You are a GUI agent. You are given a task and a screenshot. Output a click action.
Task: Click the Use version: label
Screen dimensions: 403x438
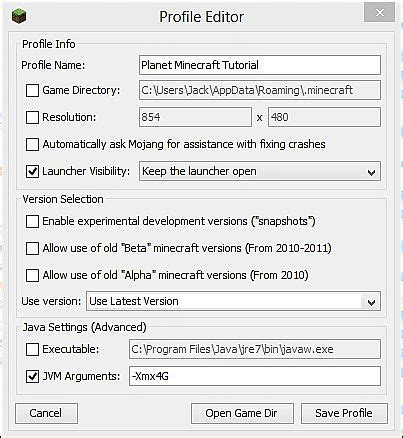coord(51,301)
